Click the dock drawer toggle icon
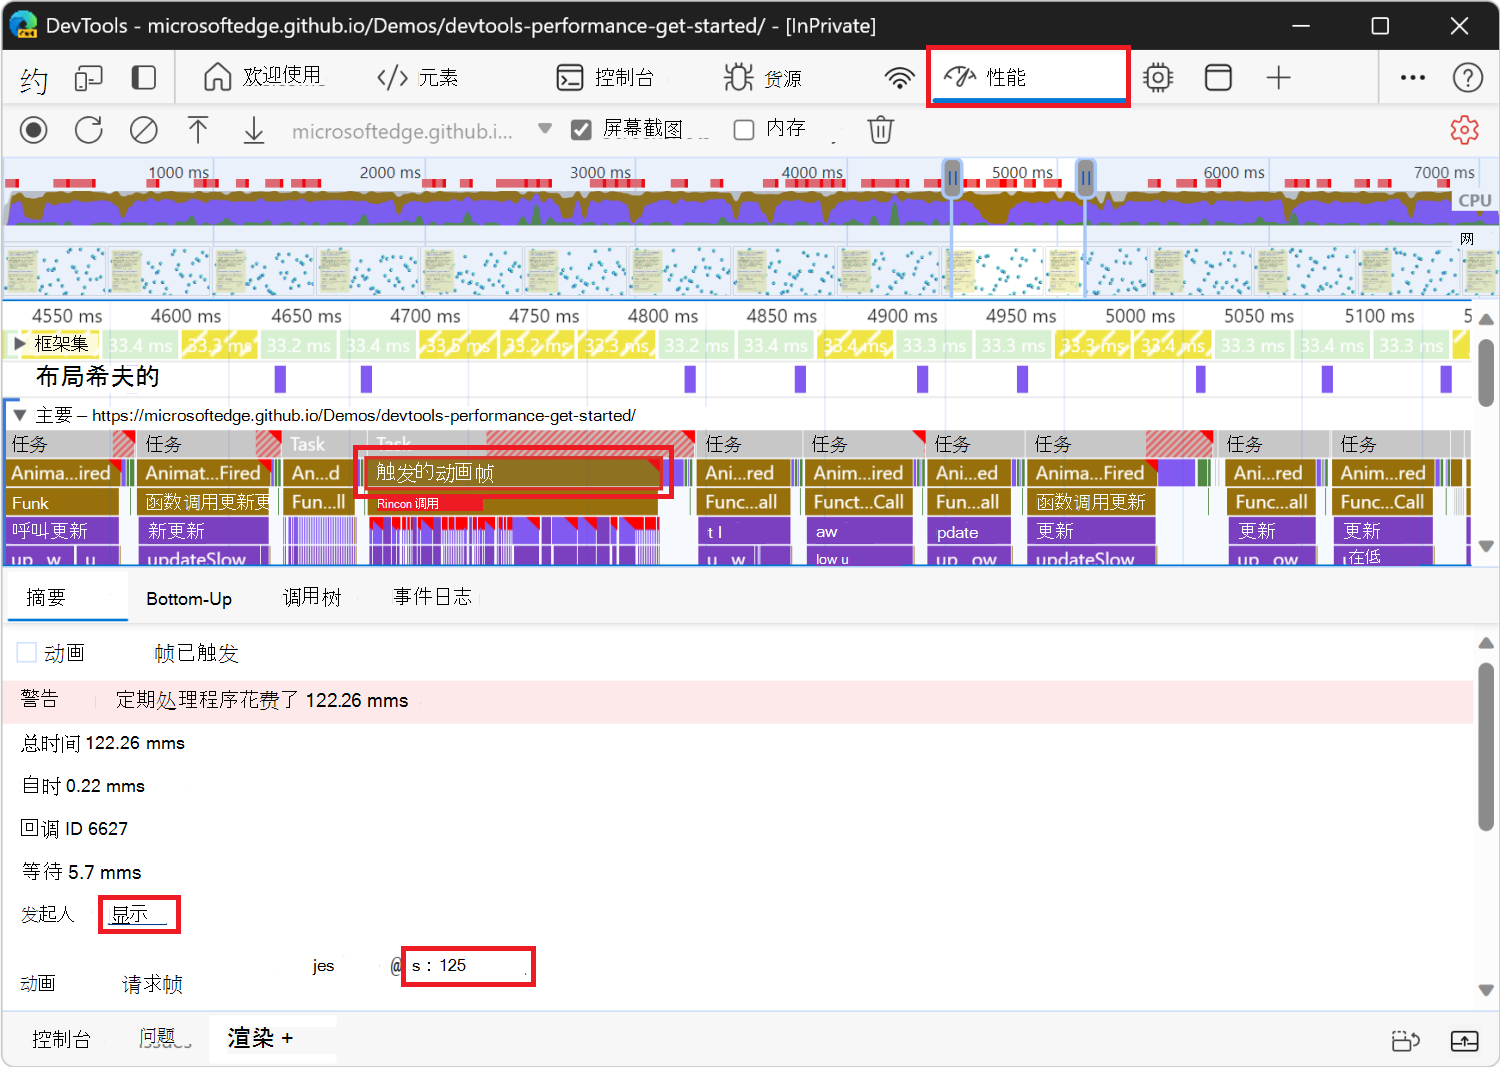Screen dimensions: 1500x1067 pos(1406,1041)
